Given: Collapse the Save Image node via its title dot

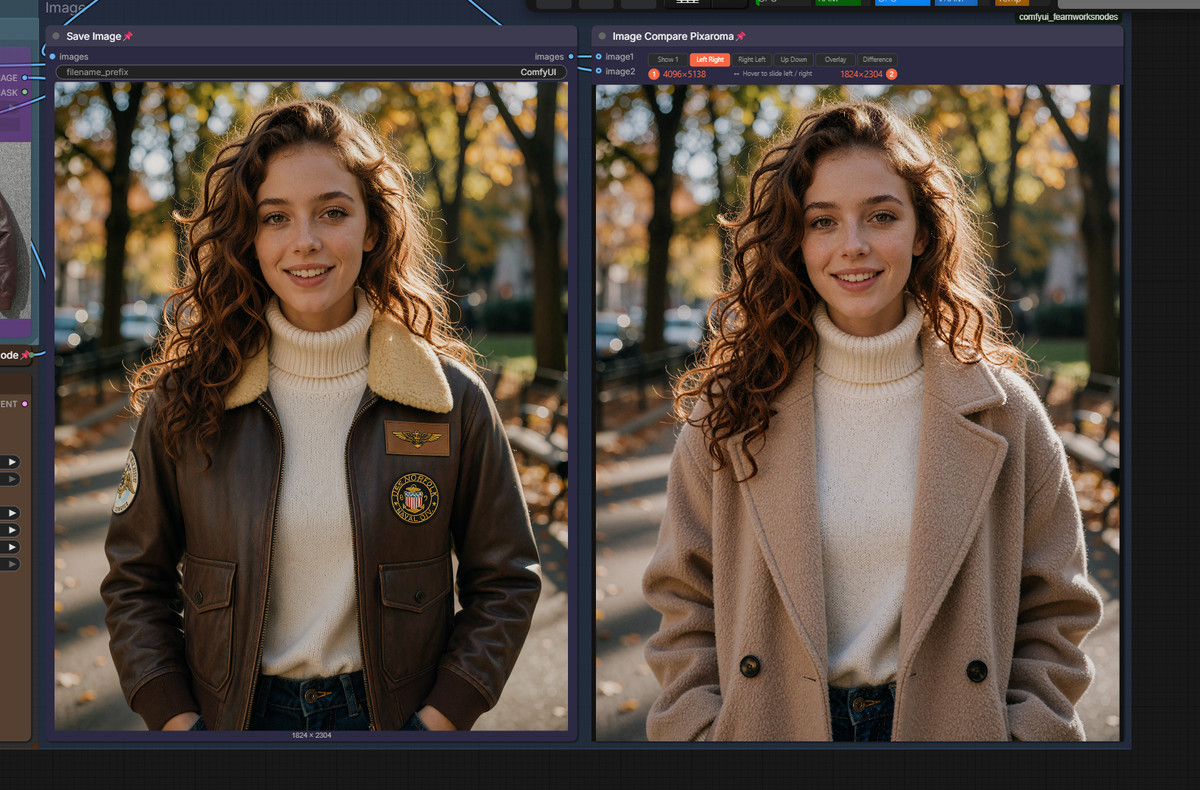Looking at the screenshot, I should (x=56, y=36).
